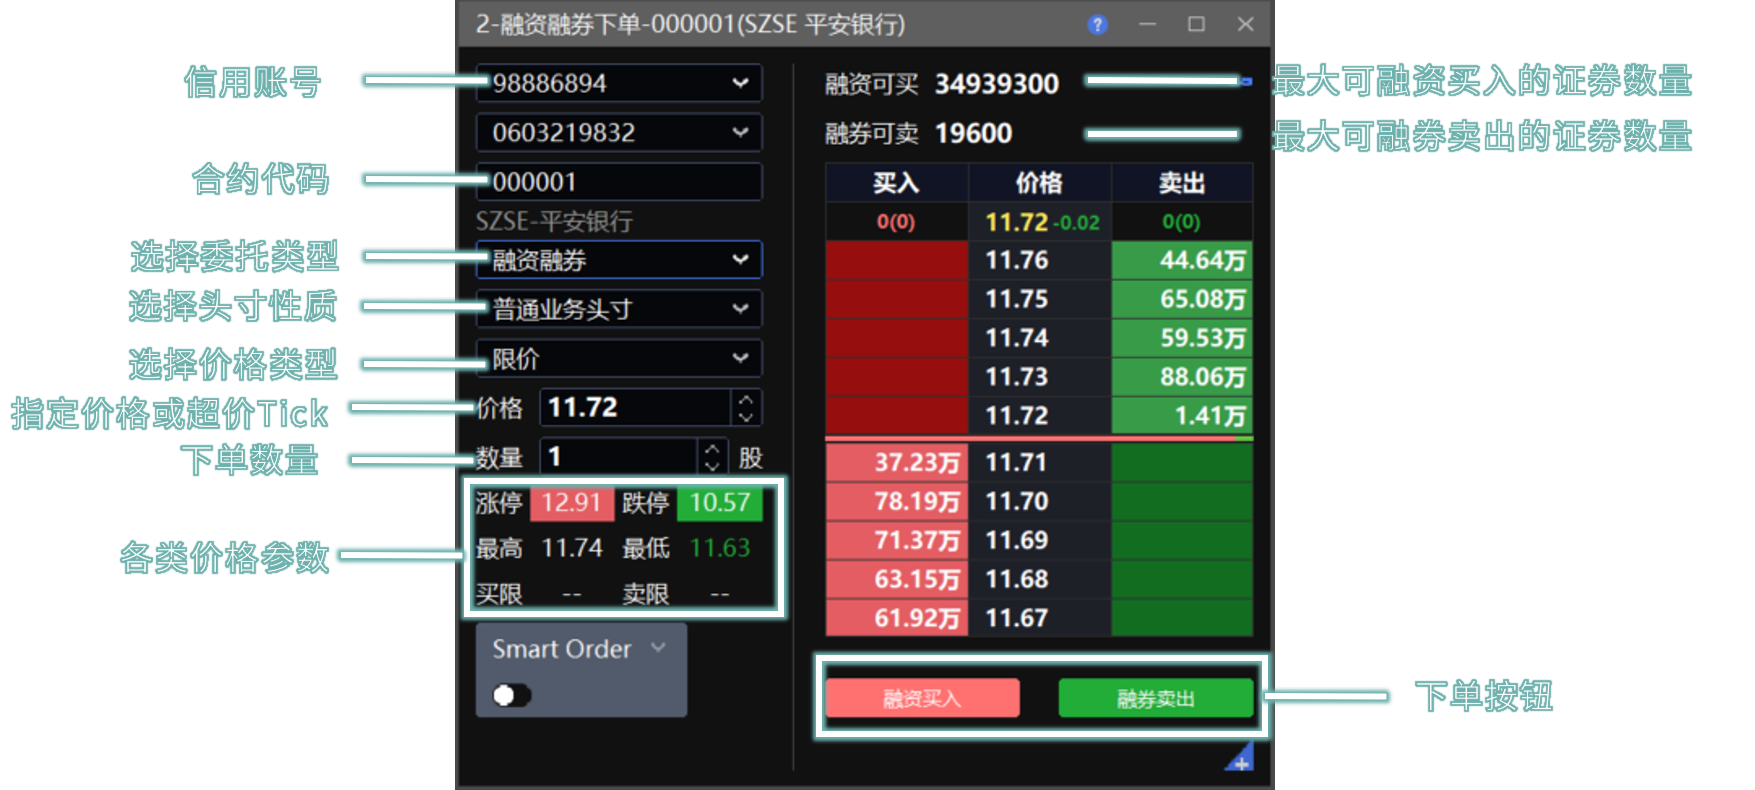The height and width of the screenshot is (790, 1755).
Task: Expand the Smart Order dropdown chevron
Action: (x=658, y=648)
